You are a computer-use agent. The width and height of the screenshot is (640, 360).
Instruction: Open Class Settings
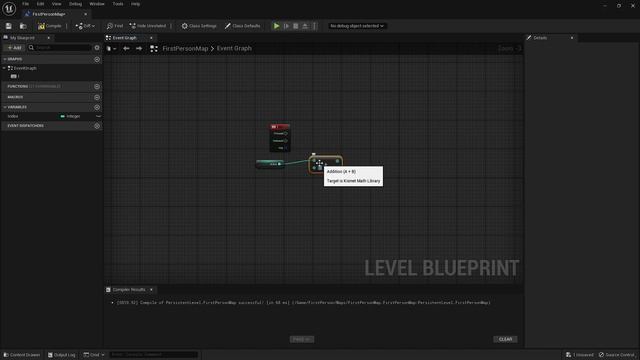199,26
